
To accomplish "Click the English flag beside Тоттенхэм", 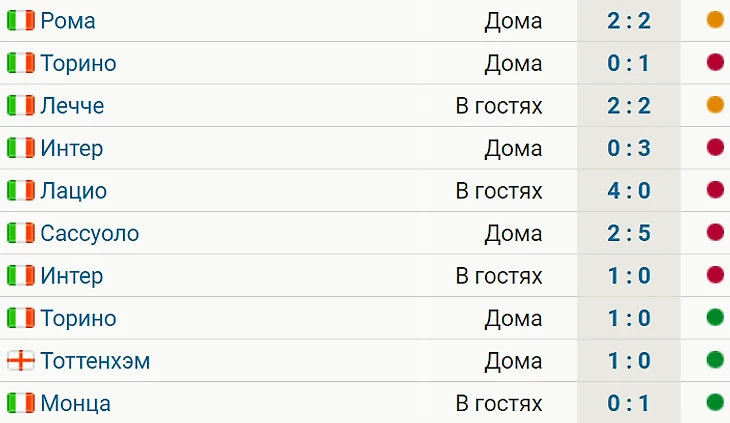I will point(20,361).
